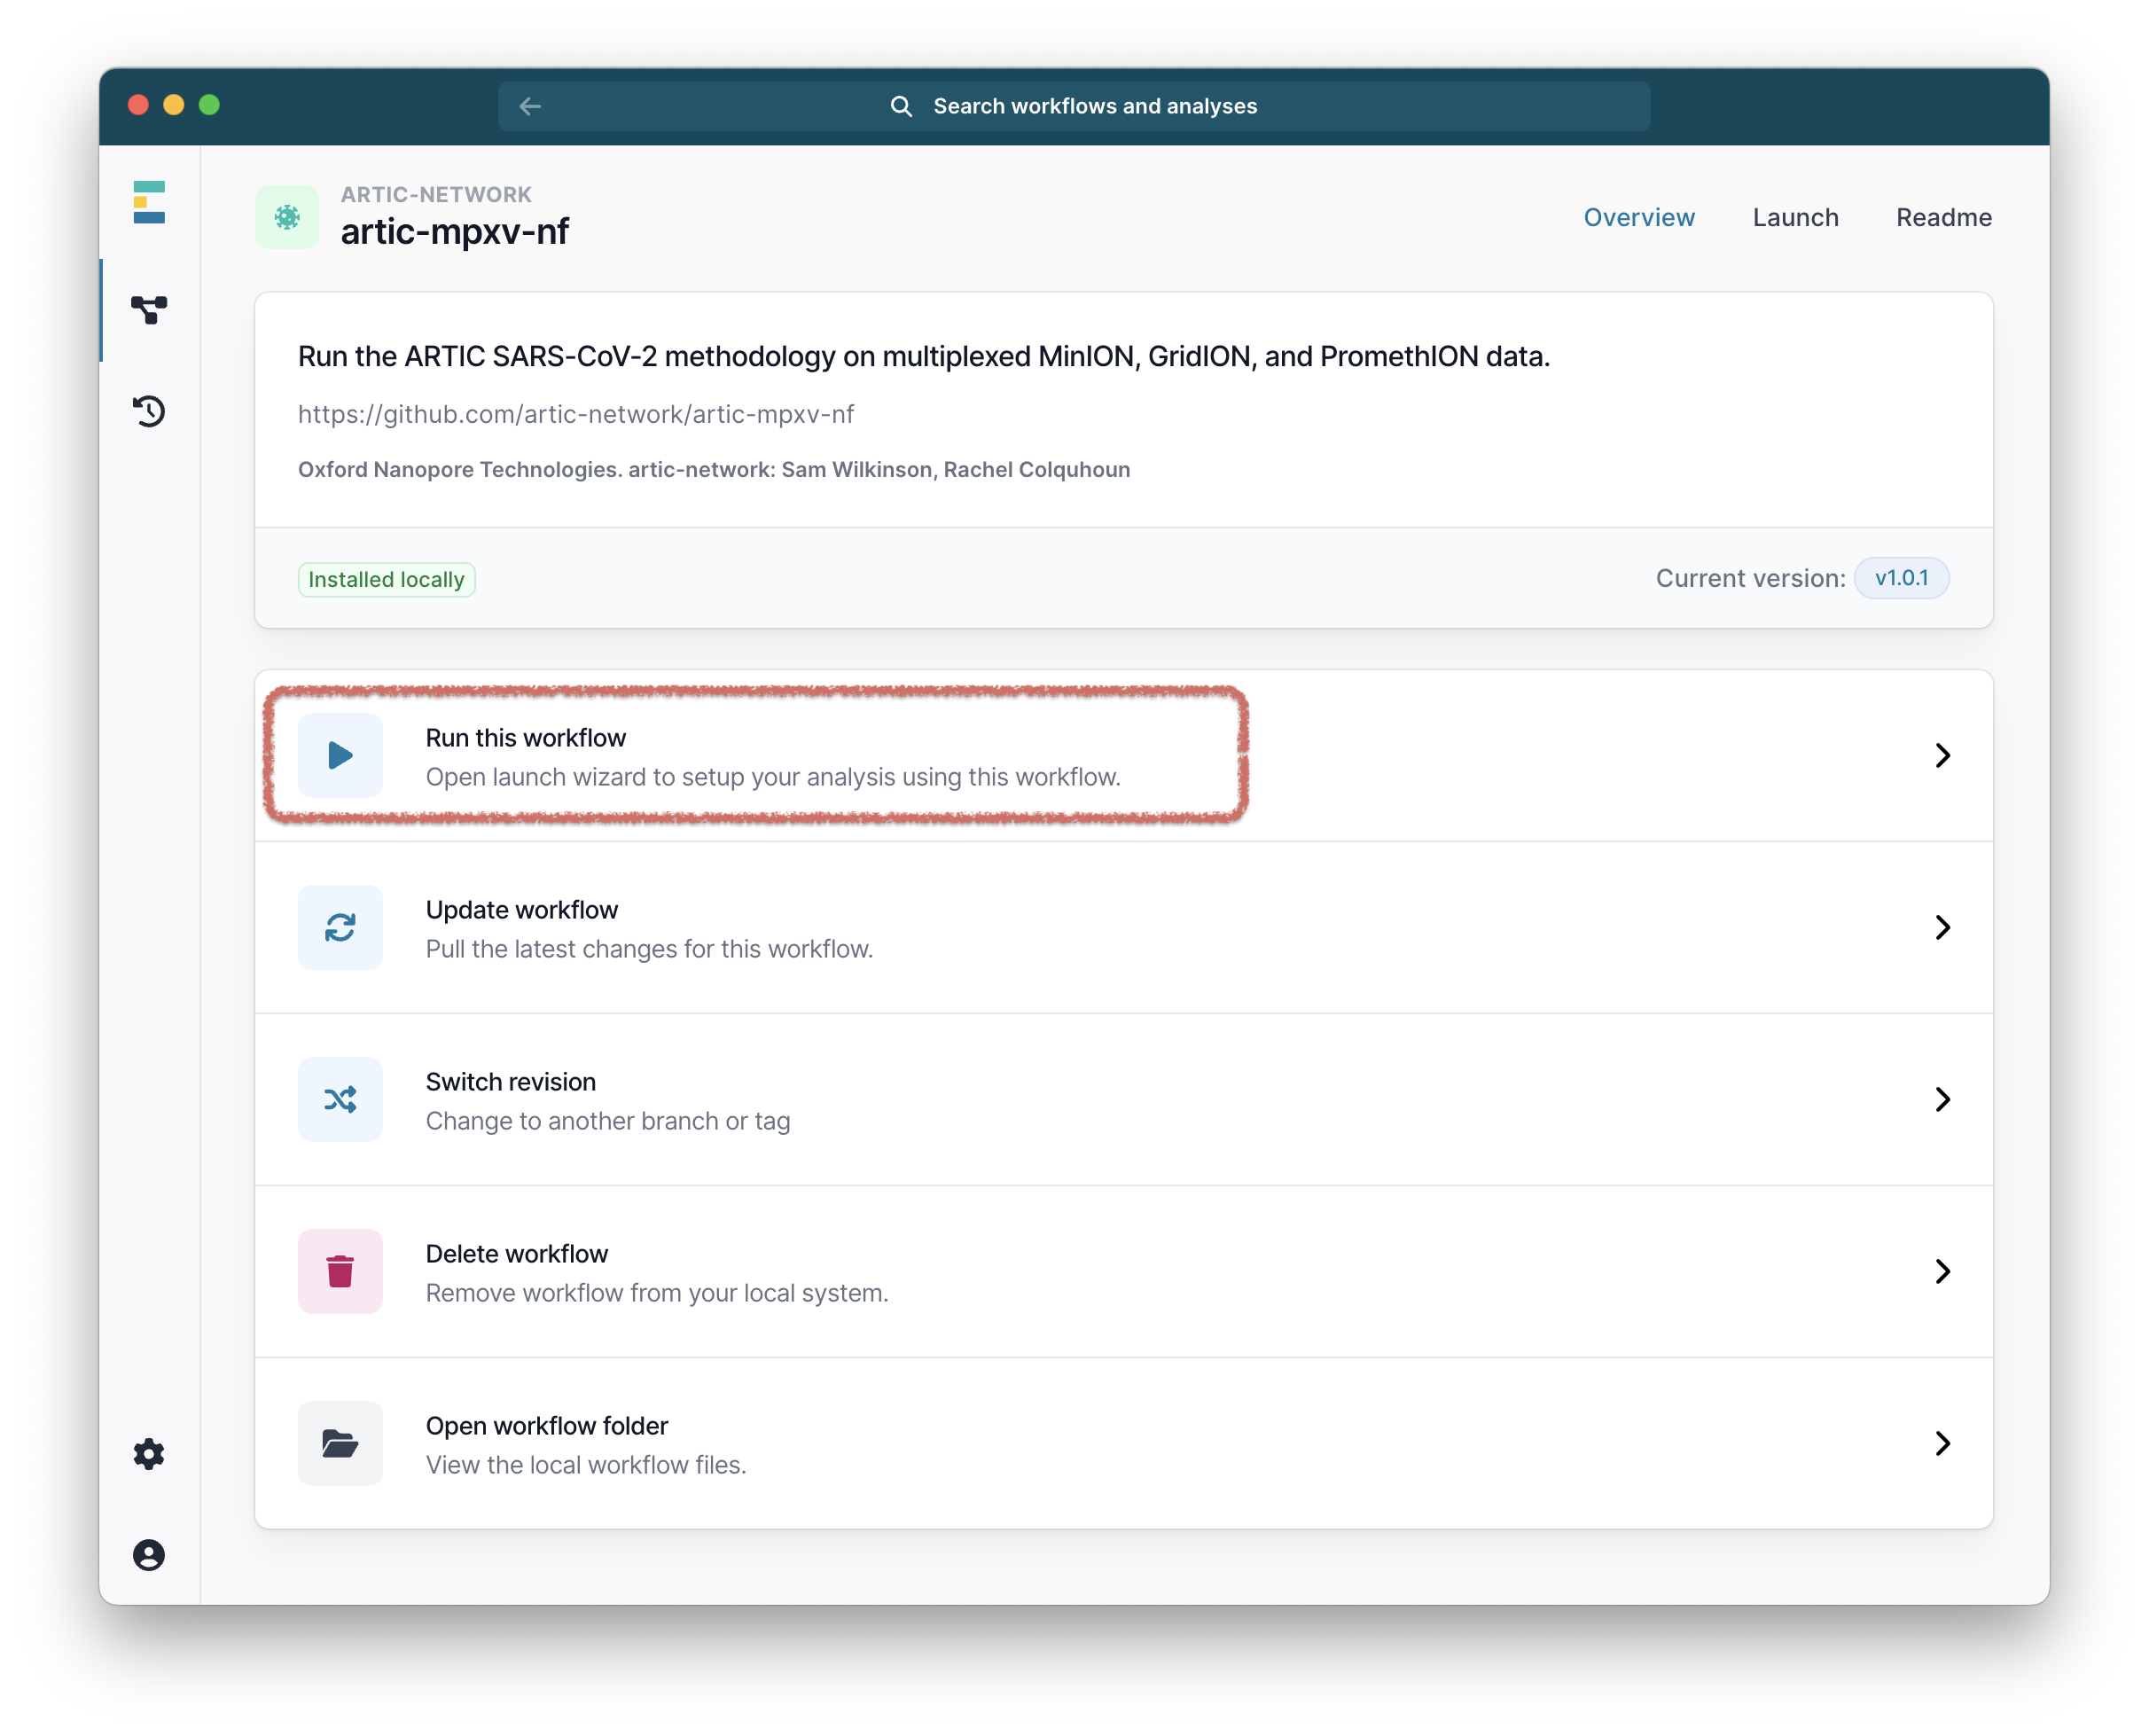Click the blue play icon

pyautogui.click(x=340, y=755)
